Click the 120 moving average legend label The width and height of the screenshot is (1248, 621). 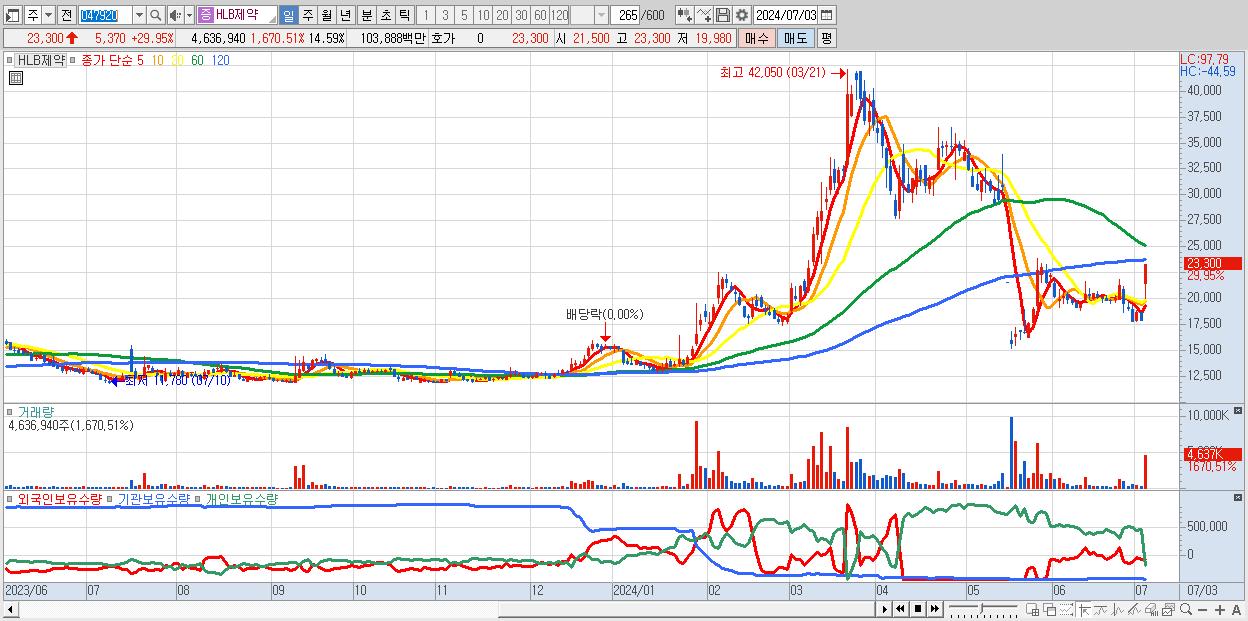221,60
